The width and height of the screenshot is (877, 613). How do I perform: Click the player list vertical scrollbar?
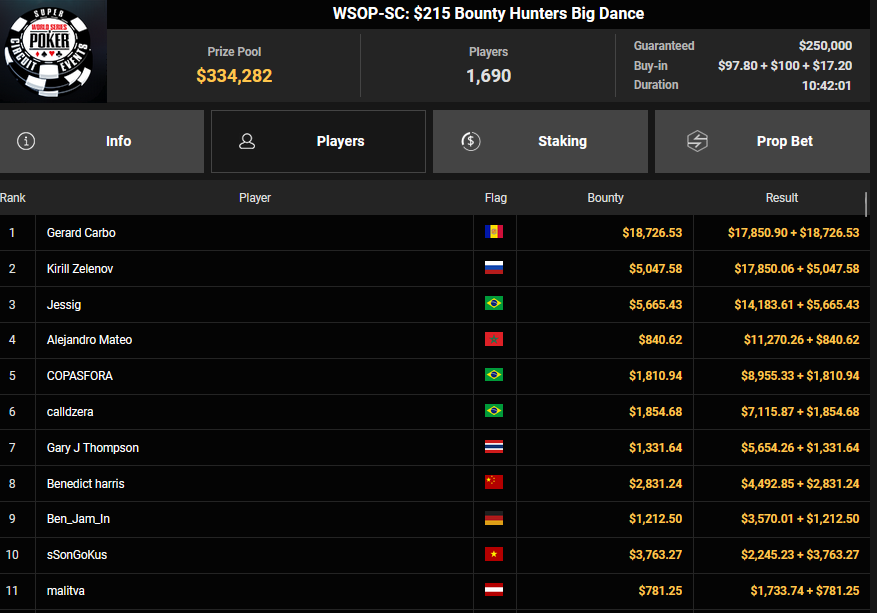tap(866, 204)
